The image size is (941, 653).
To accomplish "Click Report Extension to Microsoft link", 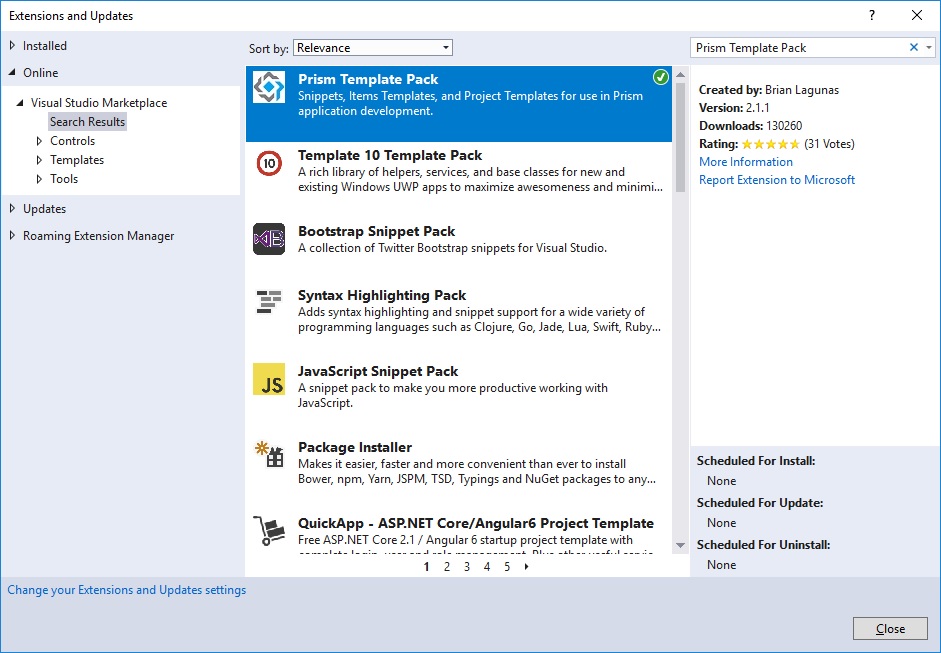I will pyautogui.click(x=777, y=180).
